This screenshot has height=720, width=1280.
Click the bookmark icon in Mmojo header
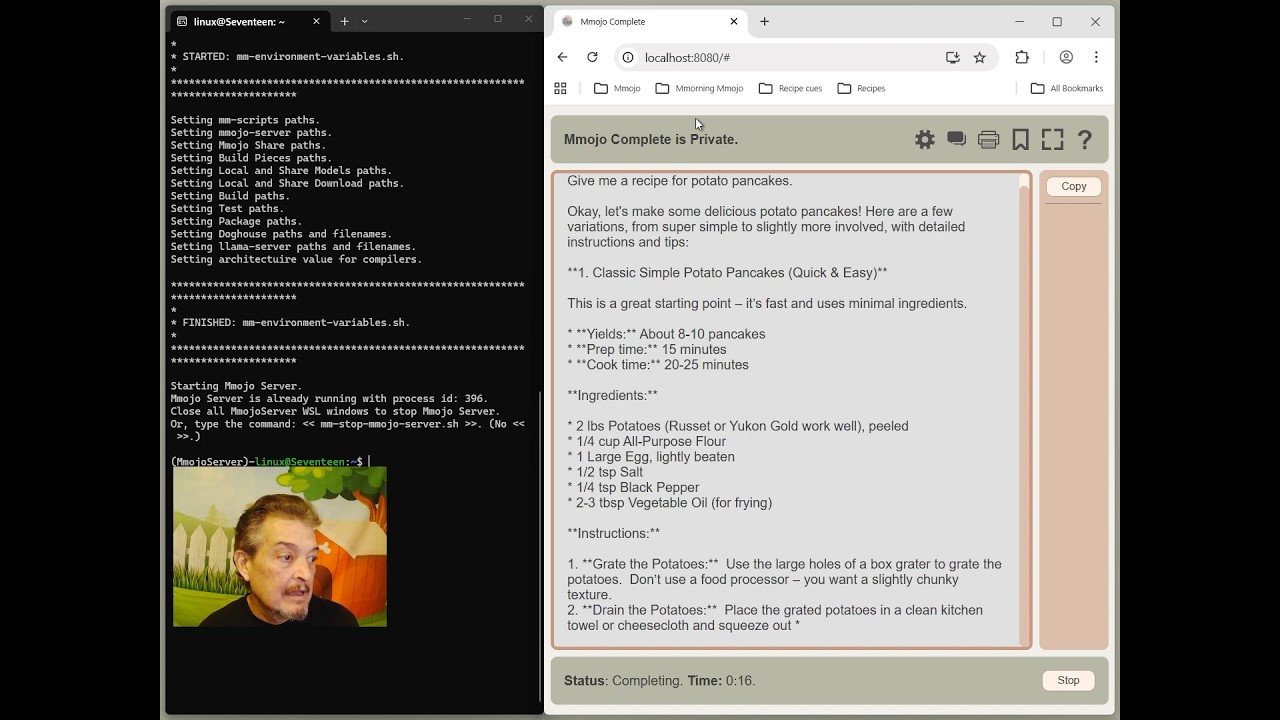point(1021,140)
